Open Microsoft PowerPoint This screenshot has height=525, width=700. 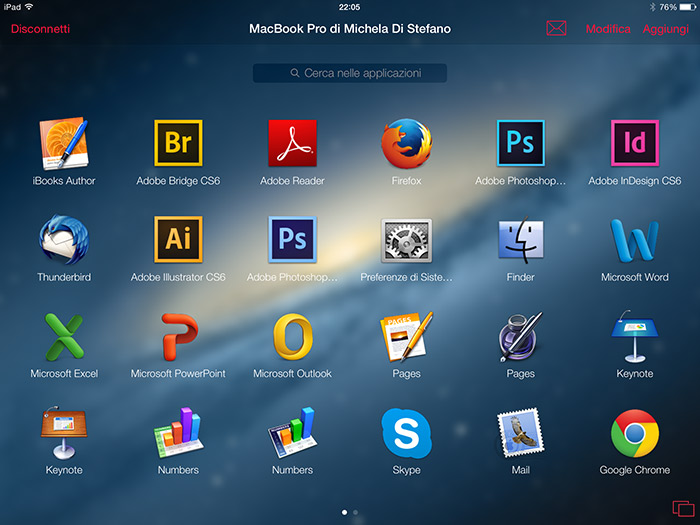(179, 337)
